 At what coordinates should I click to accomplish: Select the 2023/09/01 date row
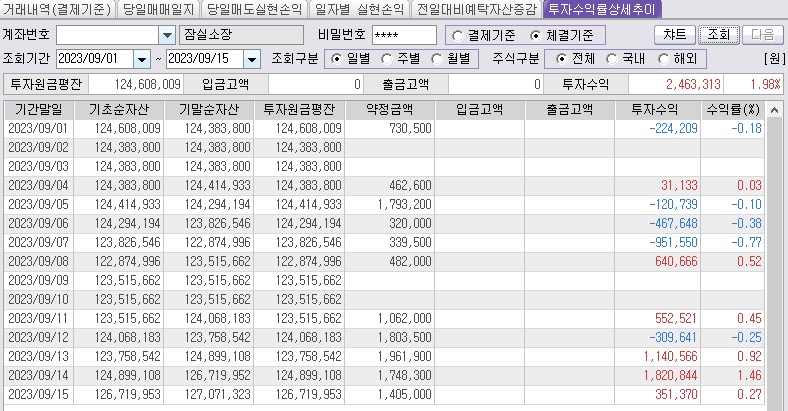[384, 129]
